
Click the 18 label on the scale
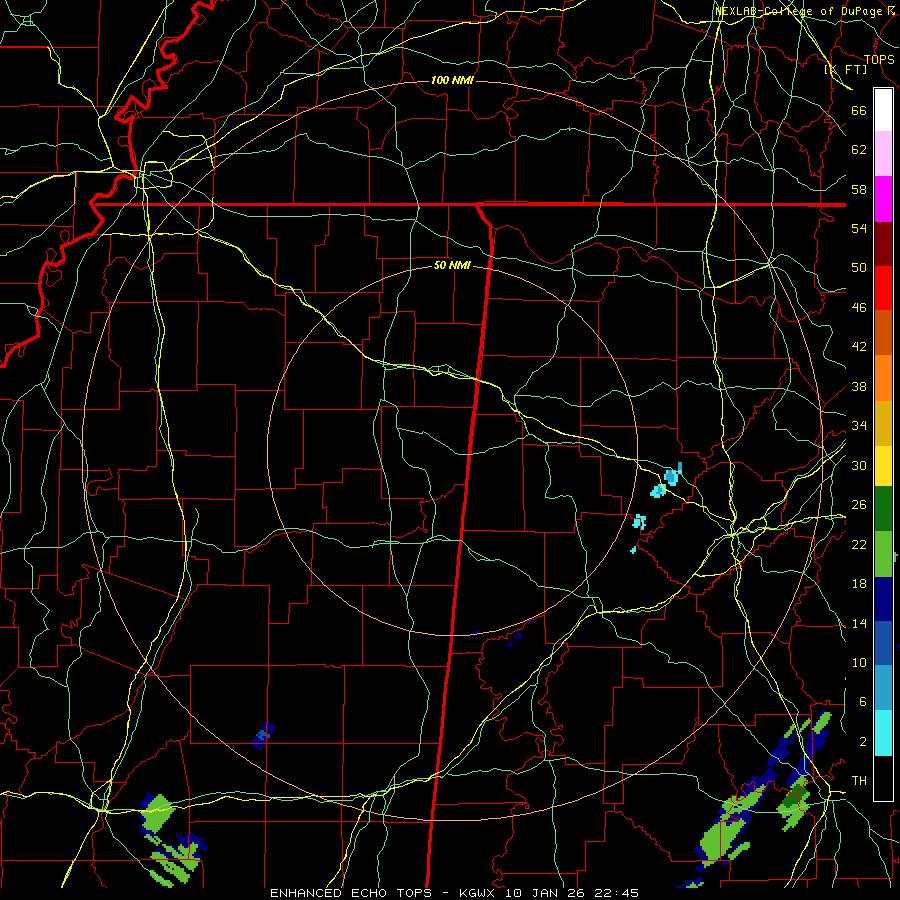pos(859,584)
